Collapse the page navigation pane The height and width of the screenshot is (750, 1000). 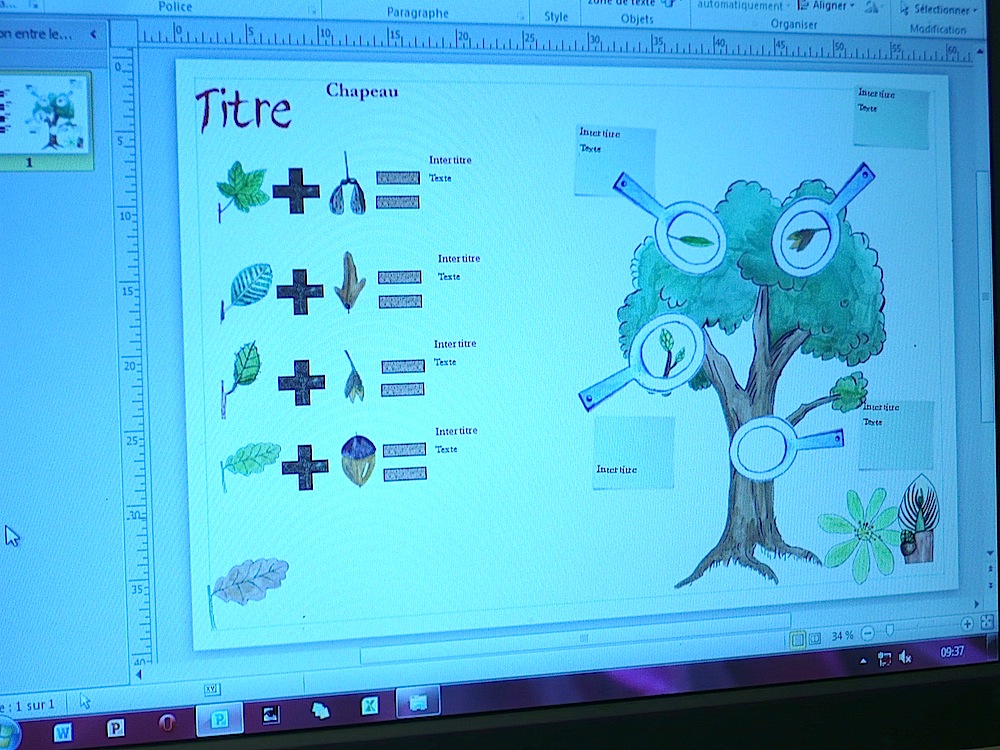point(93,34)
